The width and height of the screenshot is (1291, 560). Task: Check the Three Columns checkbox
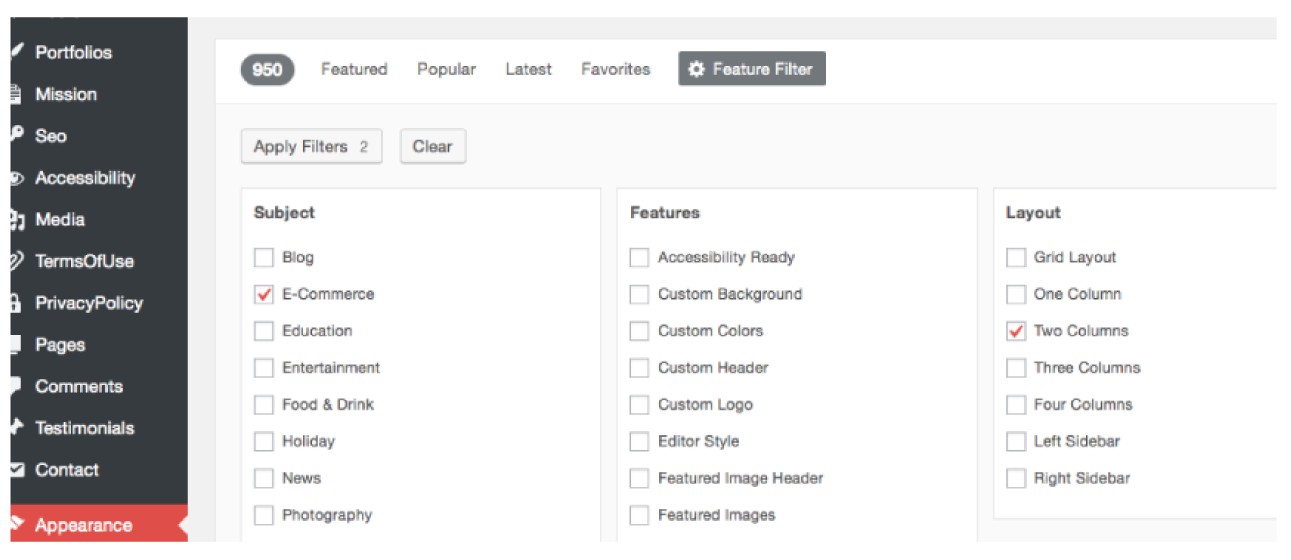coord(1015,368)
